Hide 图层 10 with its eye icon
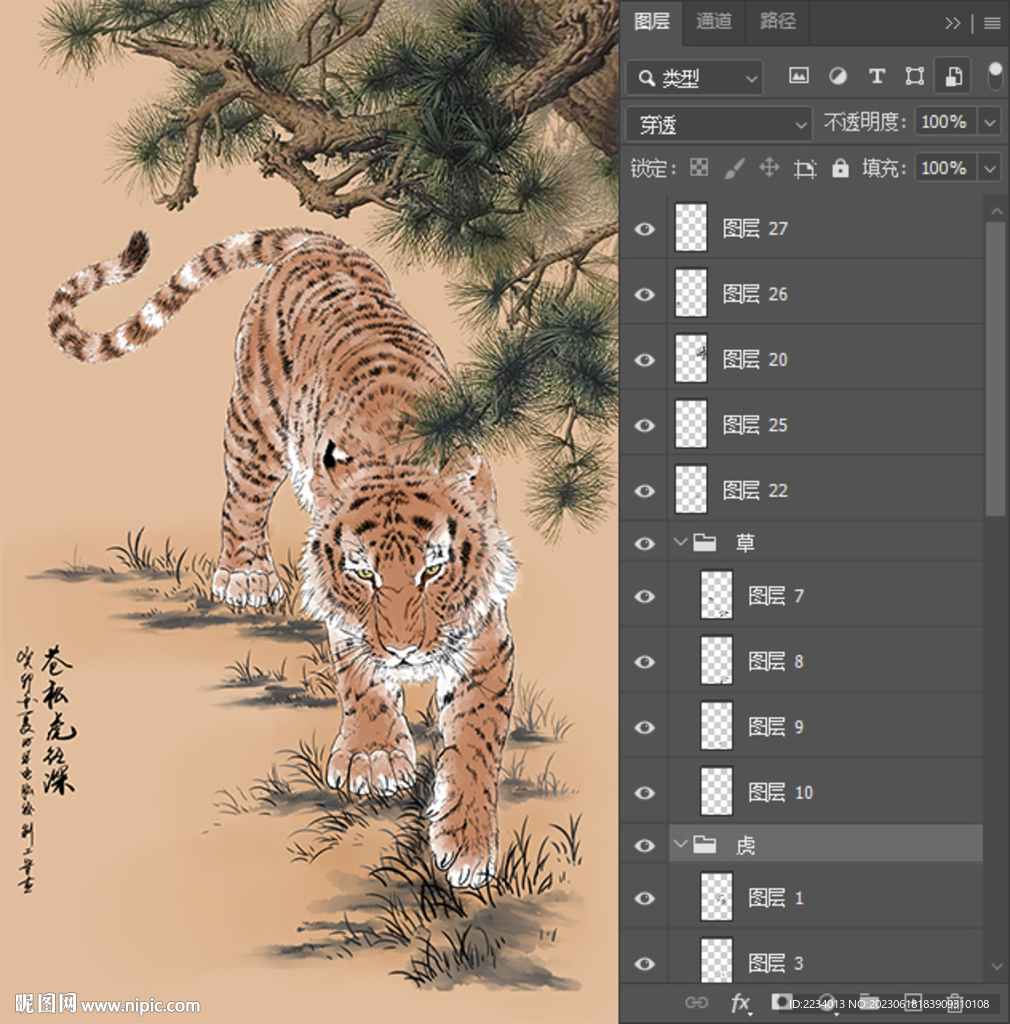The height and width of the screenshot is (1024, 1010). point(644,792)
